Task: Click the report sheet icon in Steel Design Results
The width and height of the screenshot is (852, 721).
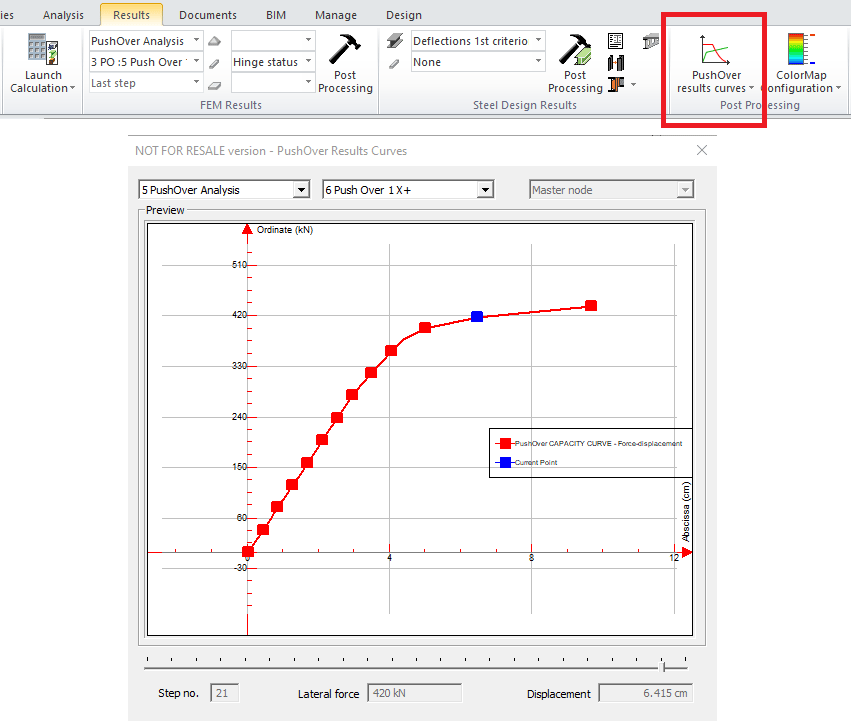Action: (x=616, y=41)
